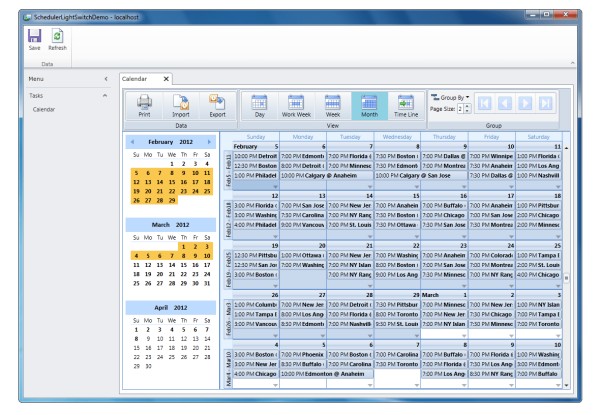
Task: Click the Export icon
Action: [x=217, y=102]
